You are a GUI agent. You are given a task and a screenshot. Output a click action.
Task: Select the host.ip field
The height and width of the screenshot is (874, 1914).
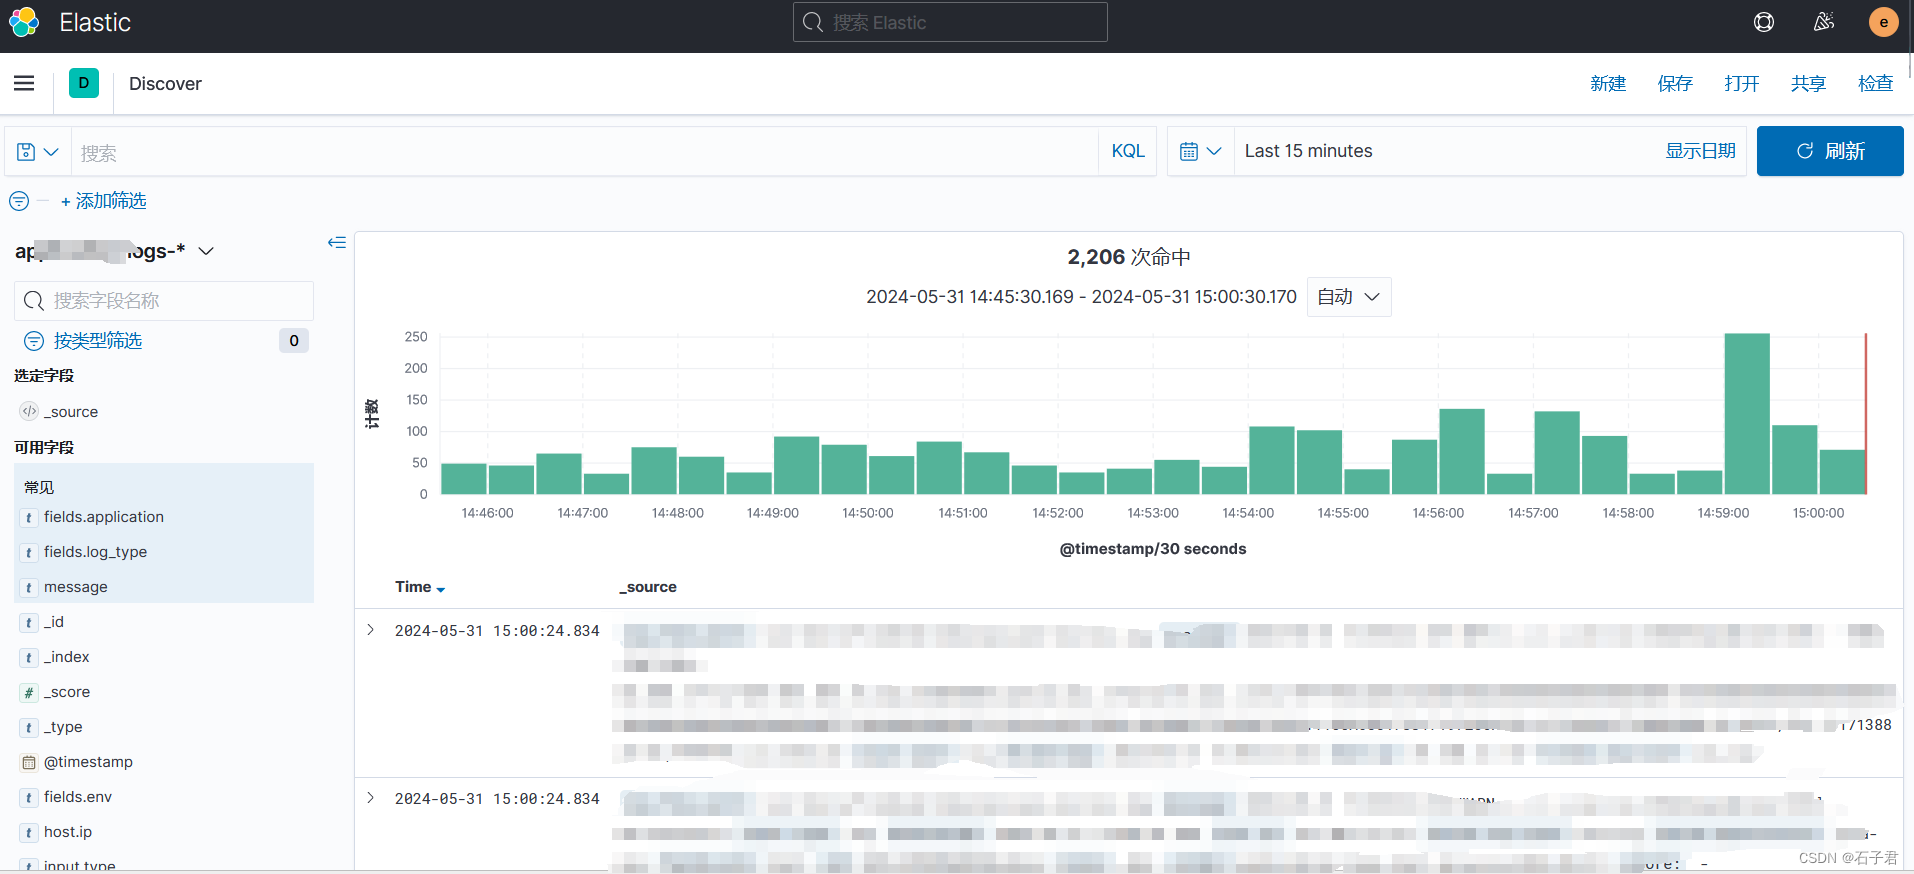coord(68,832)
